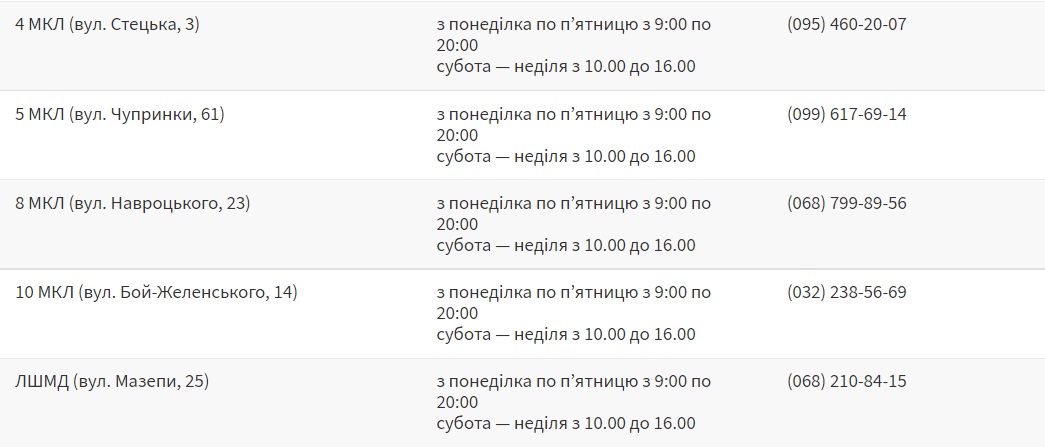1045x447 pixels.
Task: Click the weekend hours in 4 МКЛ row
Action: (566, 67)
